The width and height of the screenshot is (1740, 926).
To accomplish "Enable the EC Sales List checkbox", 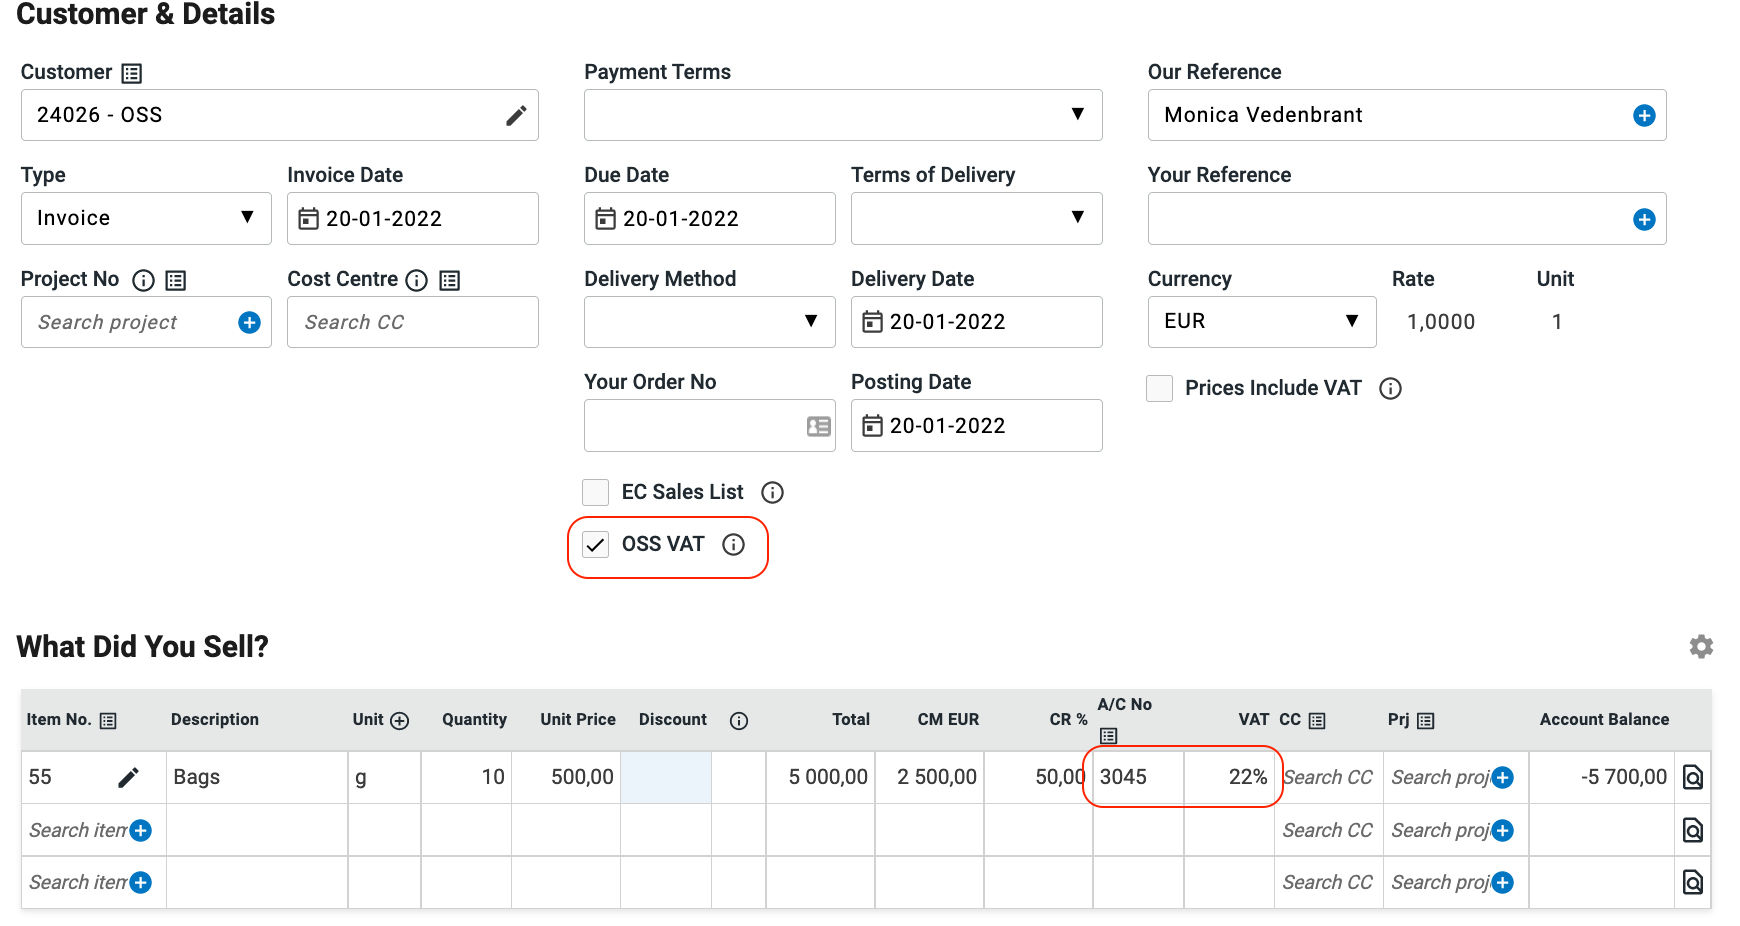I will (x=596, y=492).
